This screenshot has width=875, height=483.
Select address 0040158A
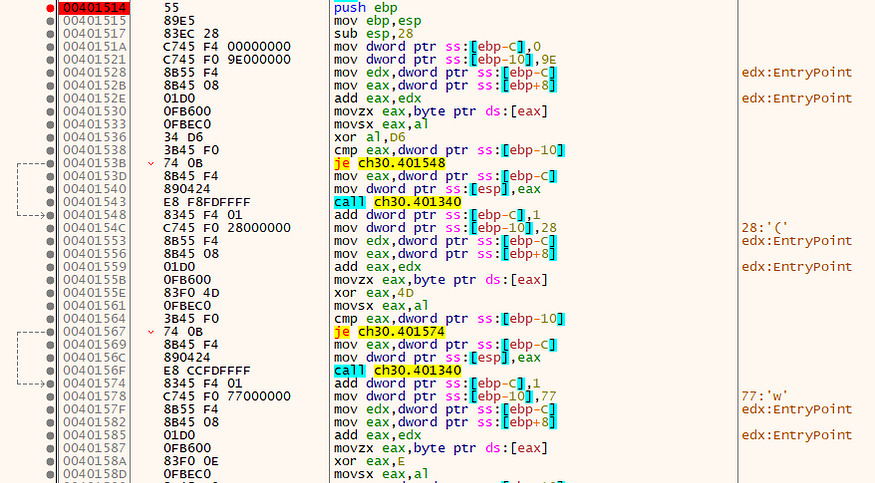pyautogui.click(x=94, y=461)
